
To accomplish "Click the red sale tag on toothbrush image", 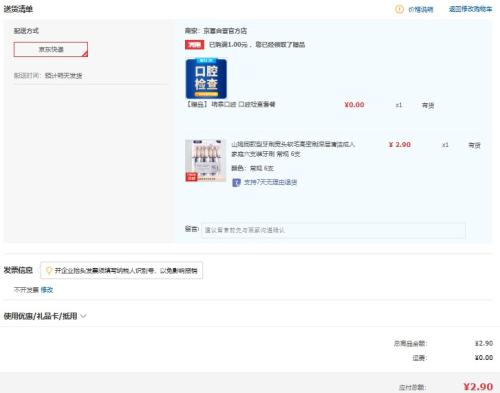I will (x=191, y=177).
